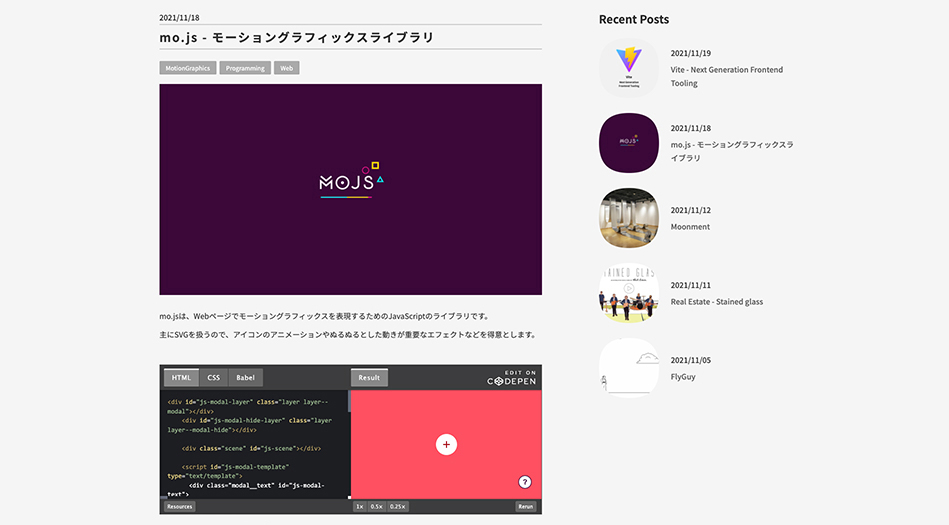Screen dimensions: 949x525
Task: Click the Programming tag
Action: tap(245, 68)
